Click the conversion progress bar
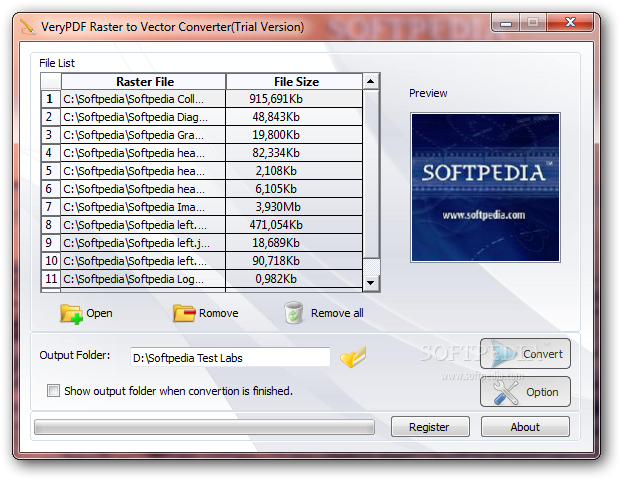Viewport: 621px width, 480px height. (204, 427)
